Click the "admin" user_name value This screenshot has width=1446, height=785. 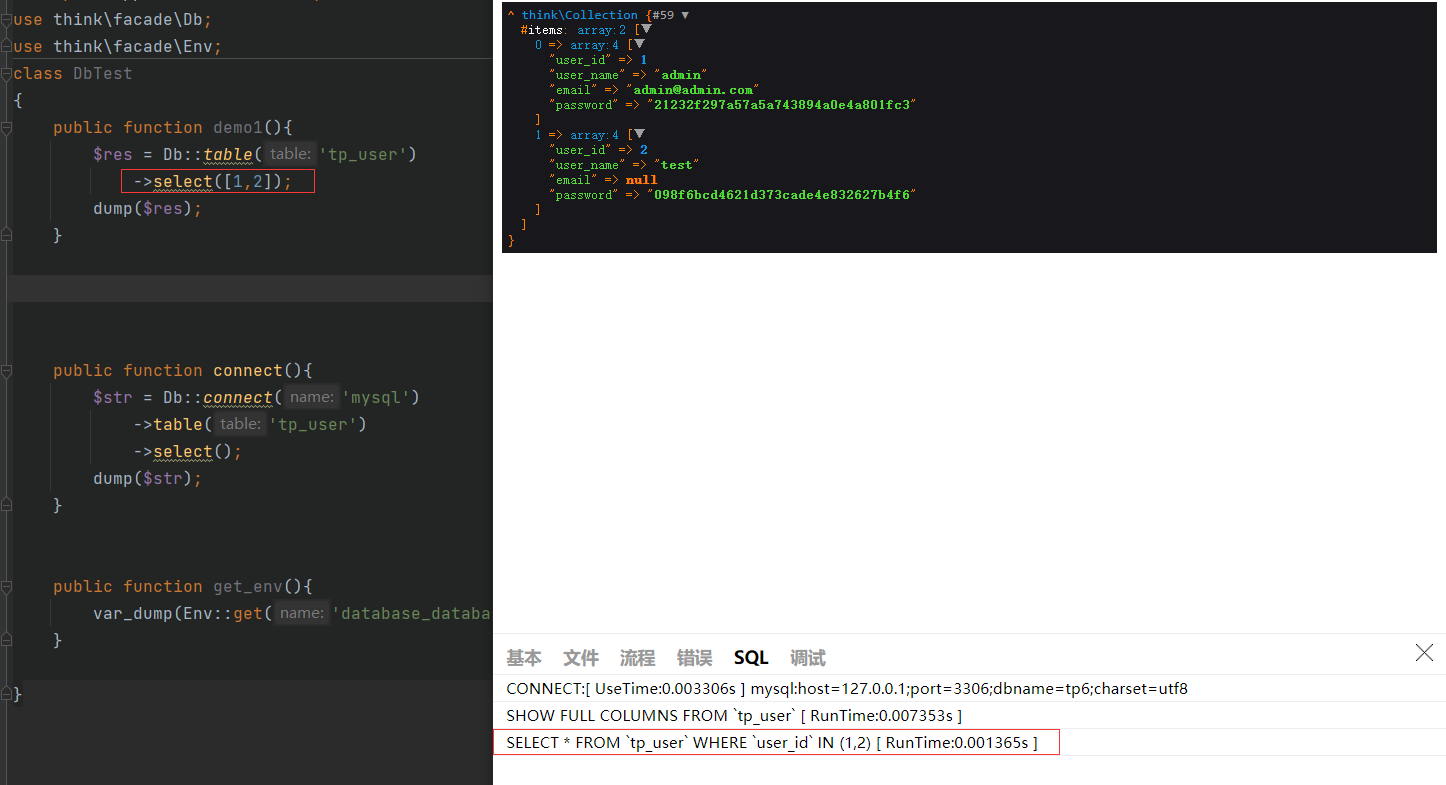tap(680, 75)
